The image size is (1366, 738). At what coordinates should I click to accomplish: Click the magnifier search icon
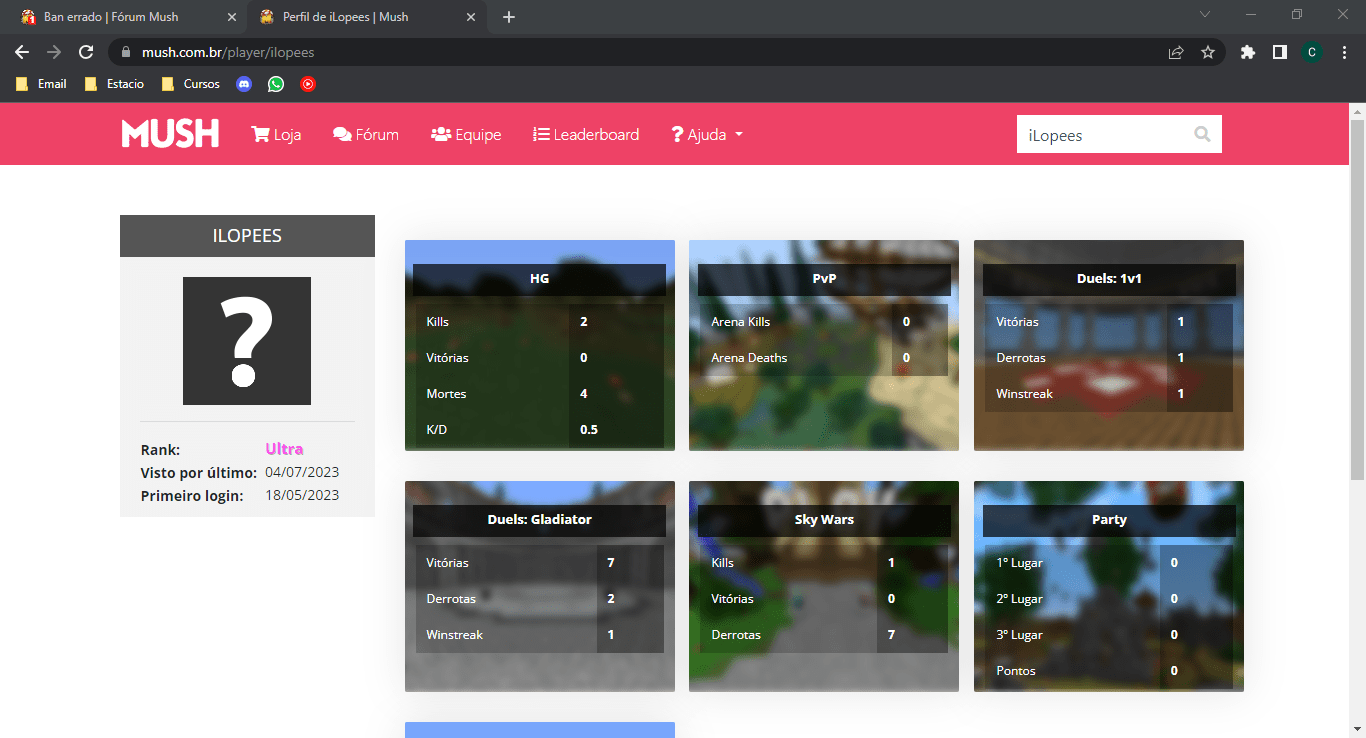pos(1203,134)
